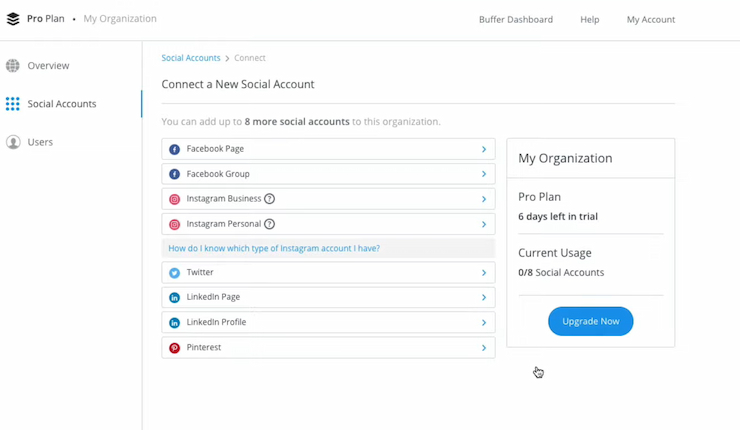This screenshot has width=740, height=430.
Task: Click the 'Connect a New Social Account' heading
Action: click(x=238, y=84)
